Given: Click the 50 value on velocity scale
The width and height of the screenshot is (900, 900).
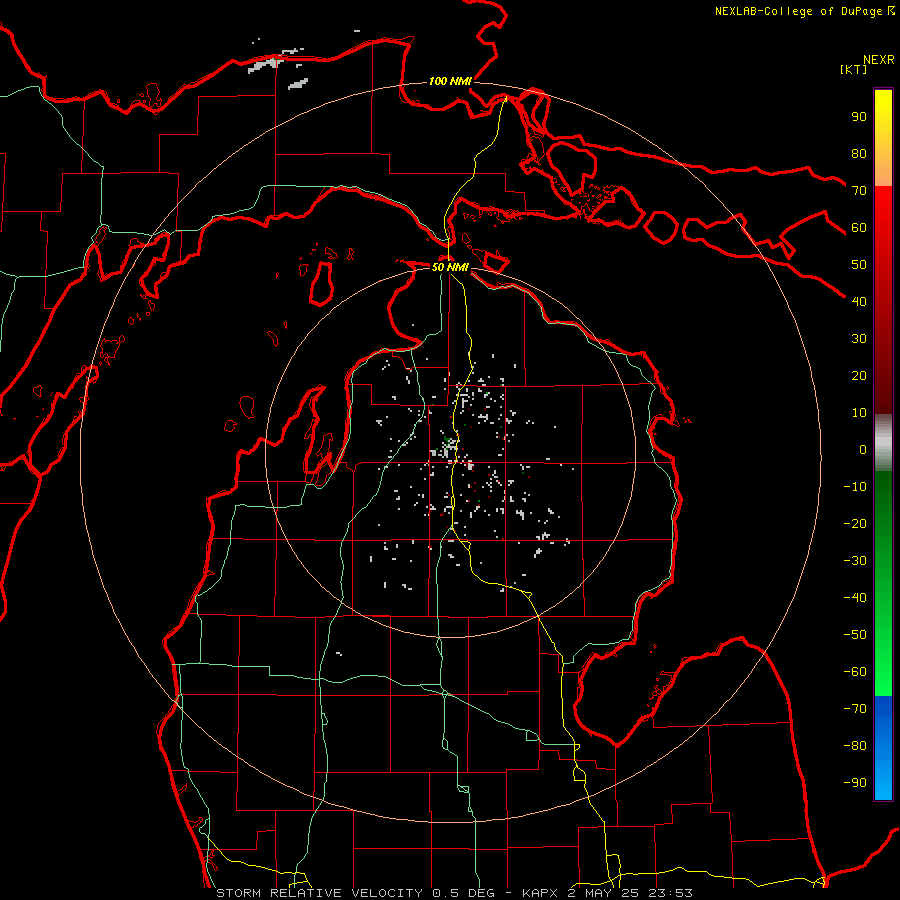Looking at the screenshot, I should point(859,265).
